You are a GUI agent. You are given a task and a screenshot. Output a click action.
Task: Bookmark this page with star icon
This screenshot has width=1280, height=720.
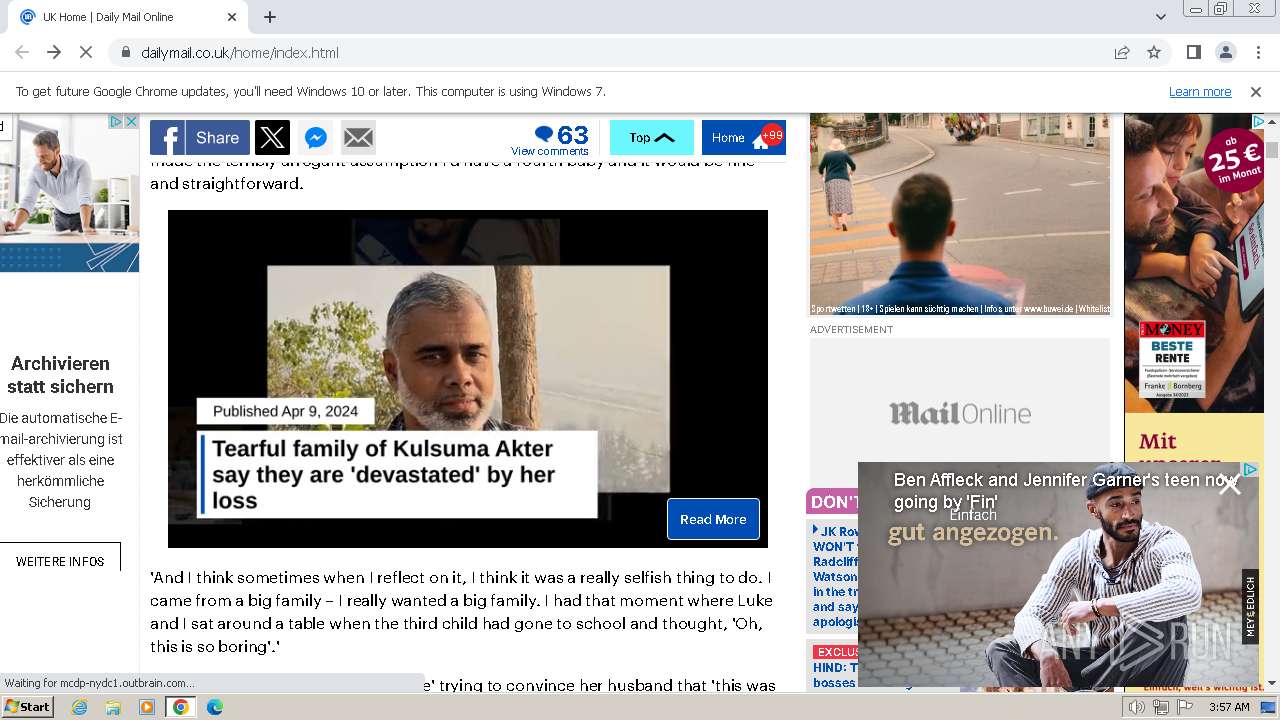tap(1154, 52)
